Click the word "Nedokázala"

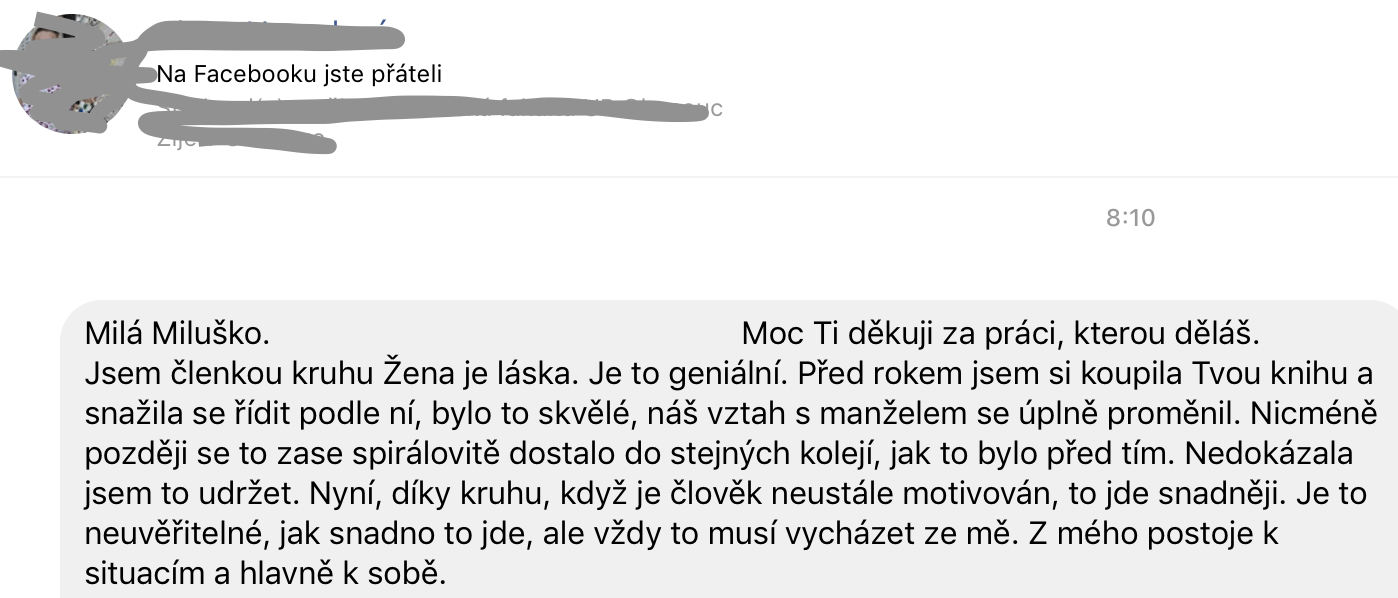pyautogui.click(x=1268, y=454)
